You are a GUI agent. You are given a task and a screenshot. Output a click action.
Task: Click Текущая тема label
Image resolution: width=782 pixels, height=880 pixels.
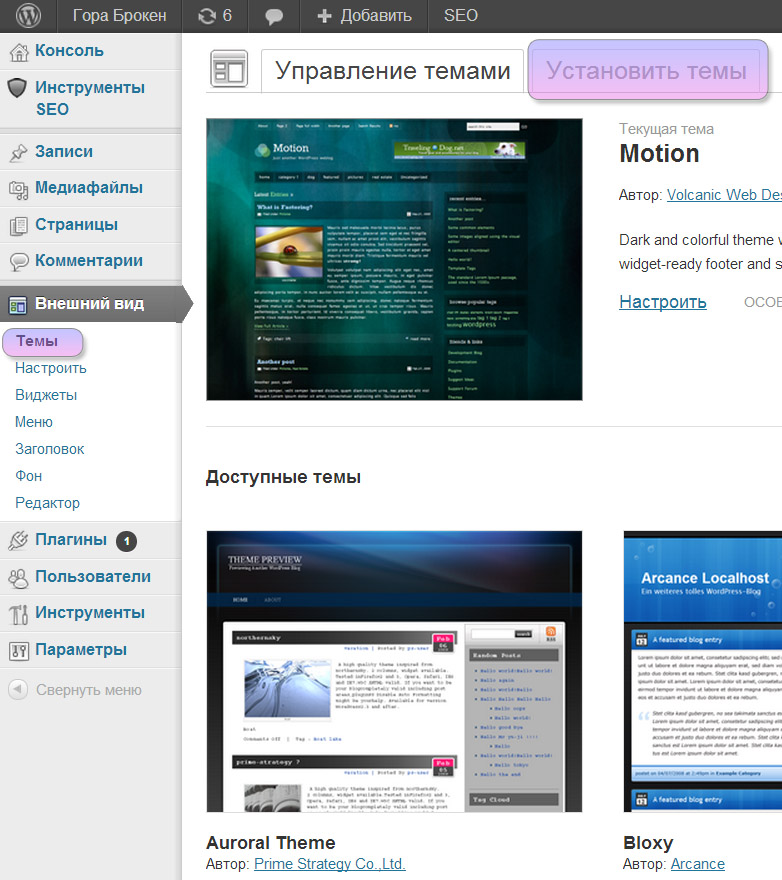(666, 129)
